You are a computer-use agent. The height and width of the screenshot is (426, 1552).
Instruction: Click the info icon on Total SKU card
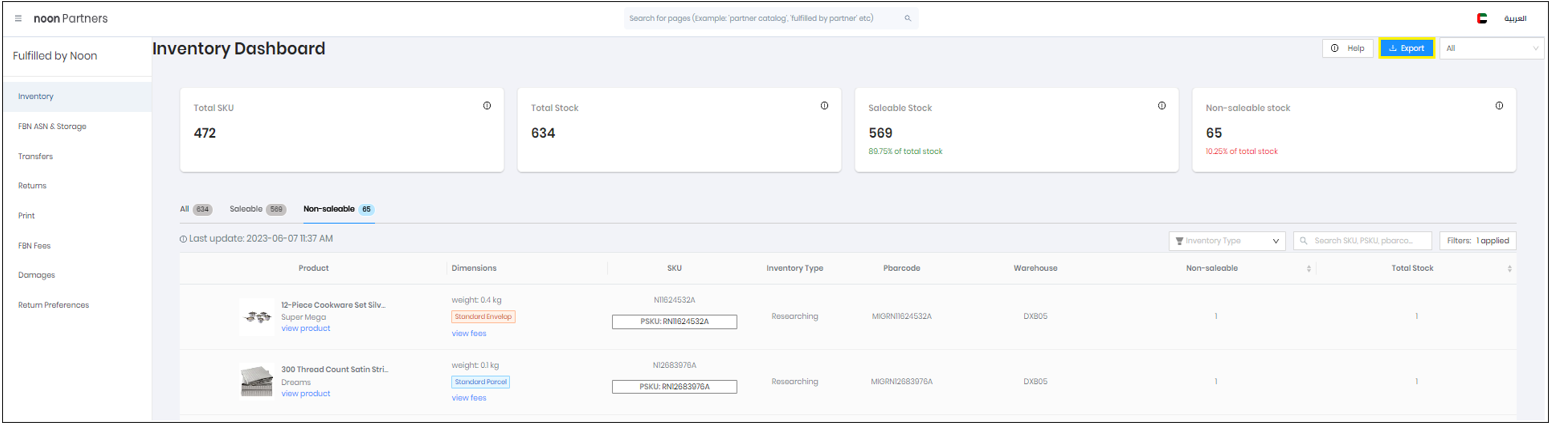point(487,106)
